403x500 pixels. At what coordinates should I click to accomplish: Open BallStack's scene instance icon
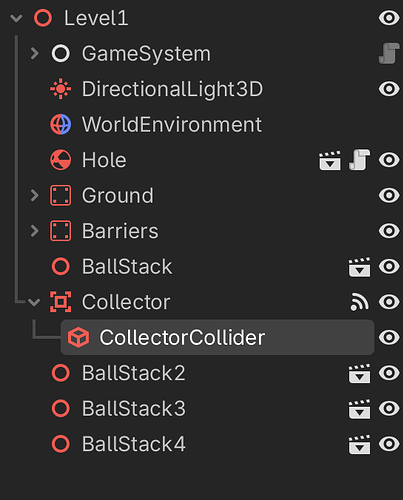tap(359, 267)
